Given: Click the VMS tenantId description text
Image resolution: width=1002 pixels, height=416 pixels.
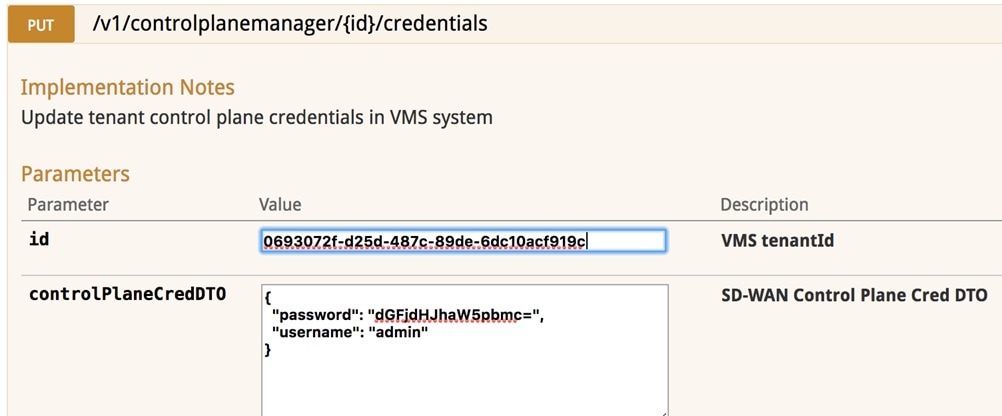Looking at the screenshot, I should pyautogui.click(x=777, y=240).
